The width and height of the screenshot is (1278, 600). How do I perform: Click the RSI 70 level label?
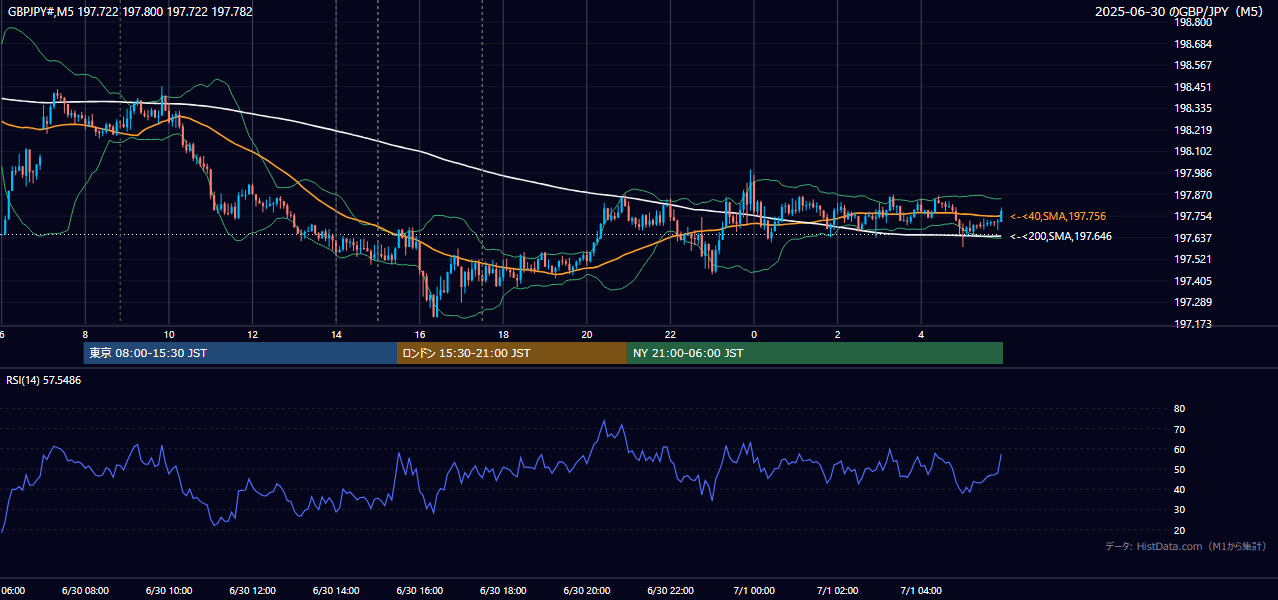coord(1179,429)
